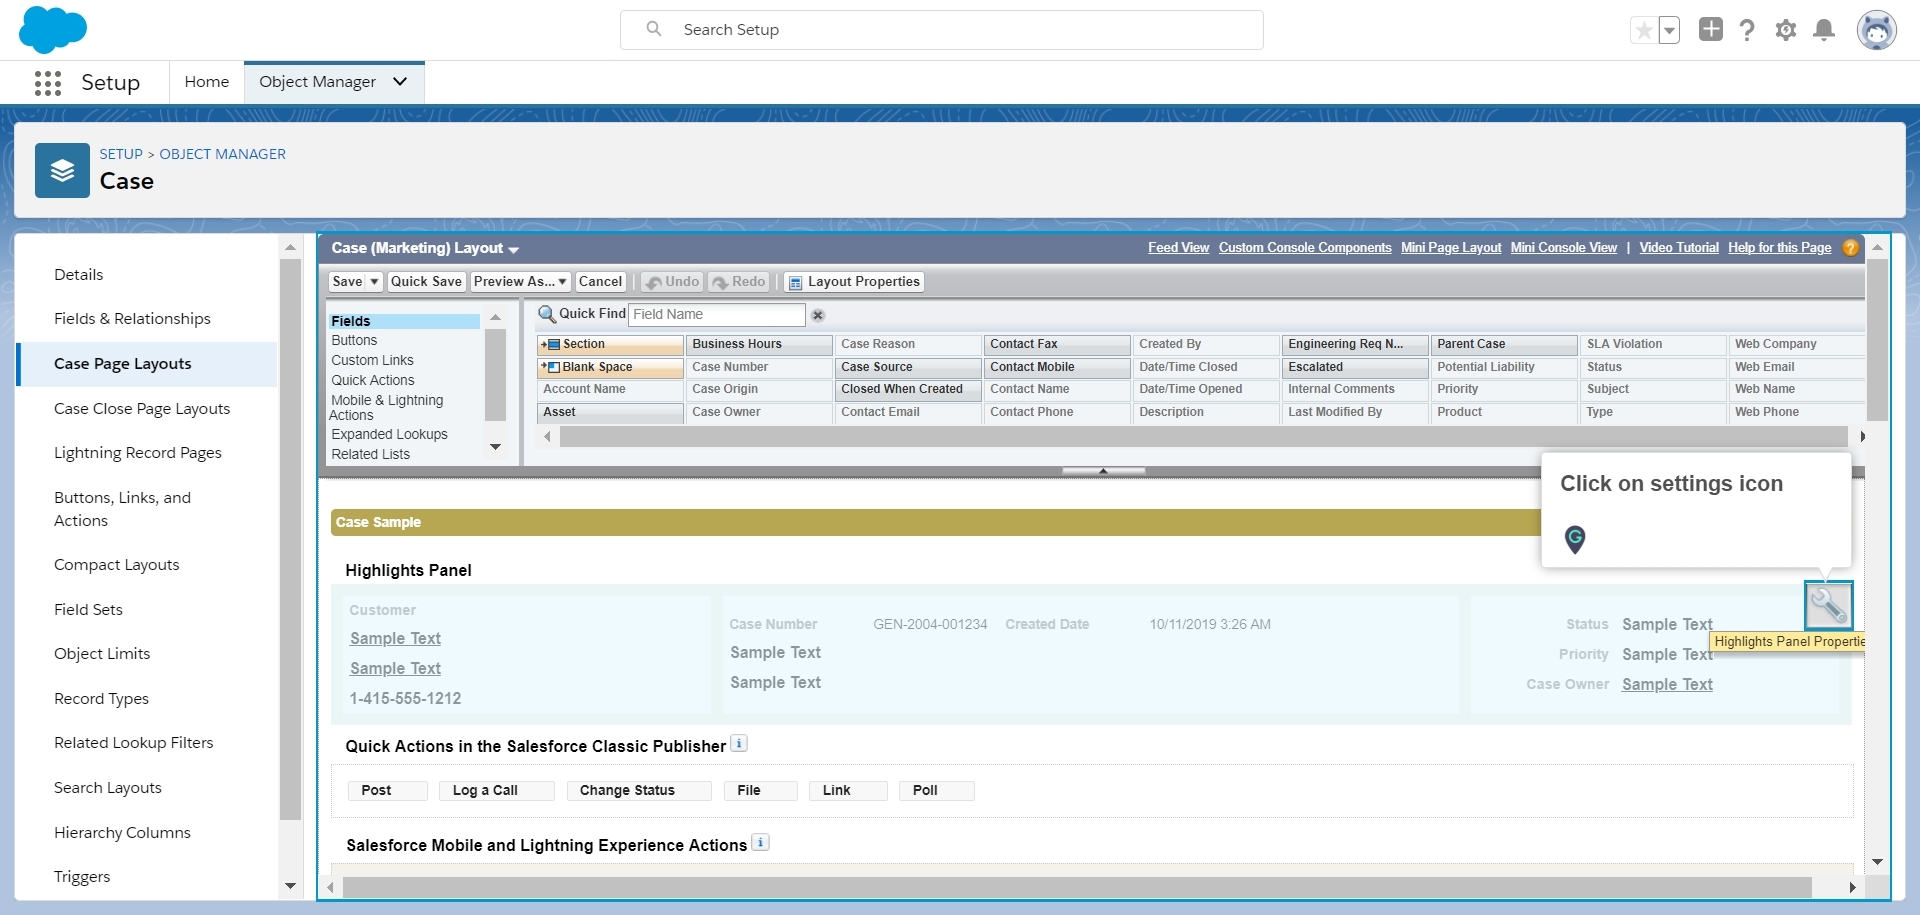Image resolution: width=1920 pixels, height=915 pixels.
Task: Click the Highlights Panel wrench icon
Action: (x=1828, y=605)
